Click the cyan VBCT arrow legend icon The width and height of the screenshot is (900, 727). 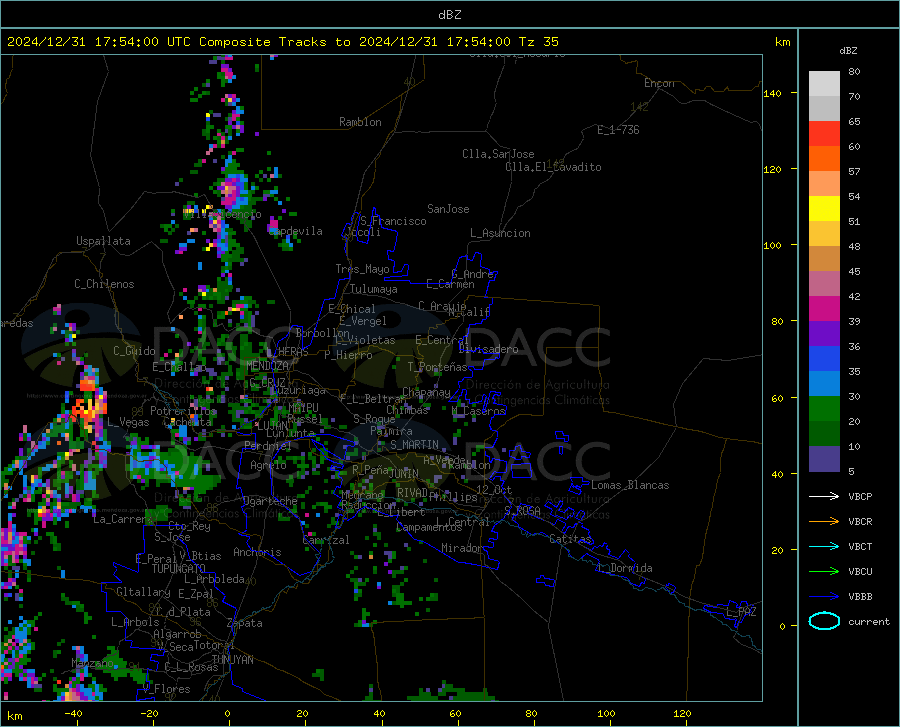click(824, 546)
